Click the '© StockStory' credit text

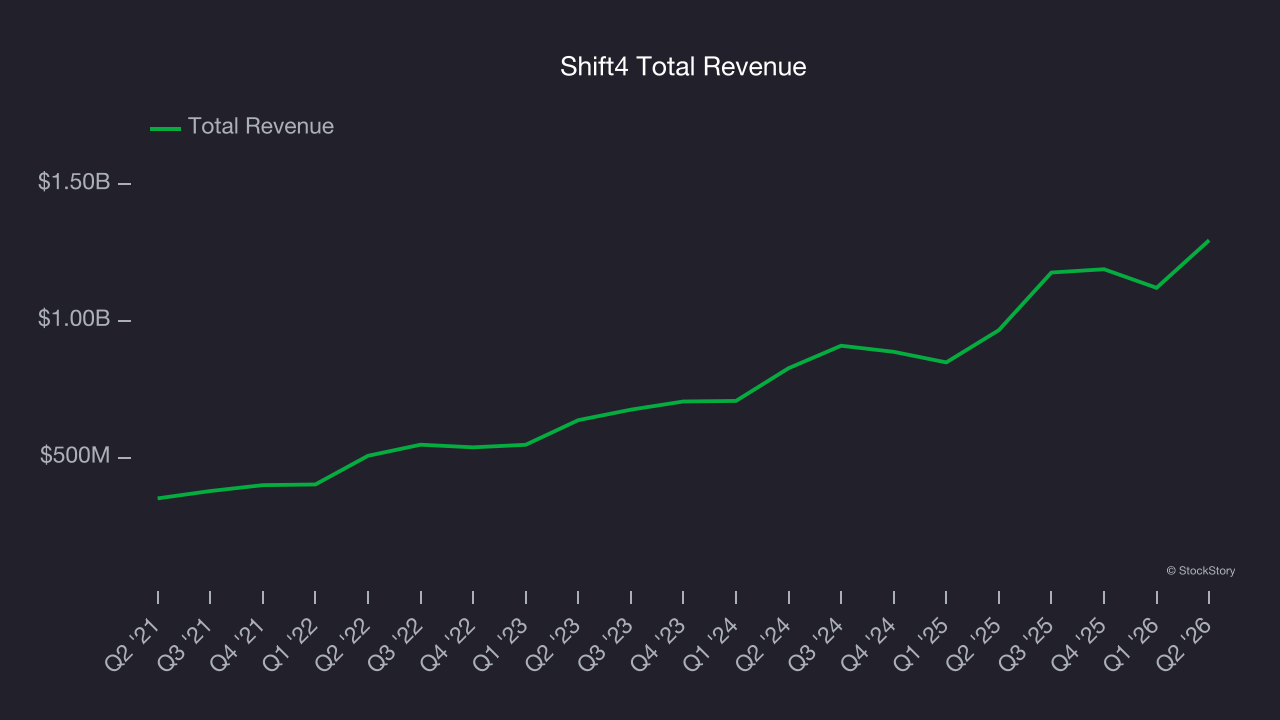1201,571
